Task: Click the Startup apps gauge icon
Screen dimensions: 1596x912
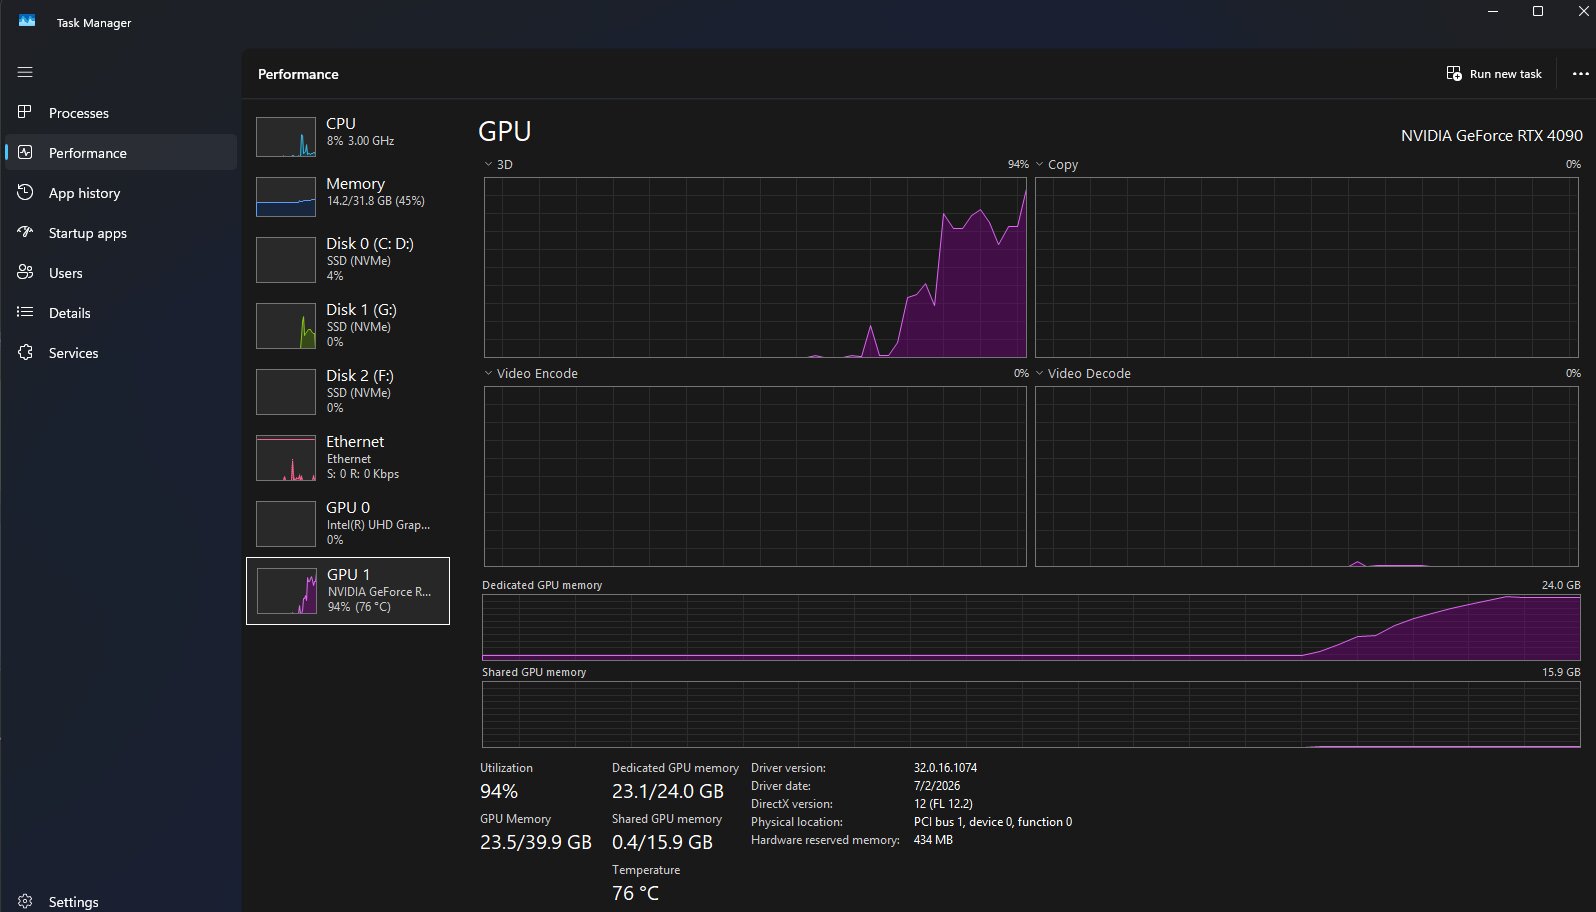Action: 25,232
